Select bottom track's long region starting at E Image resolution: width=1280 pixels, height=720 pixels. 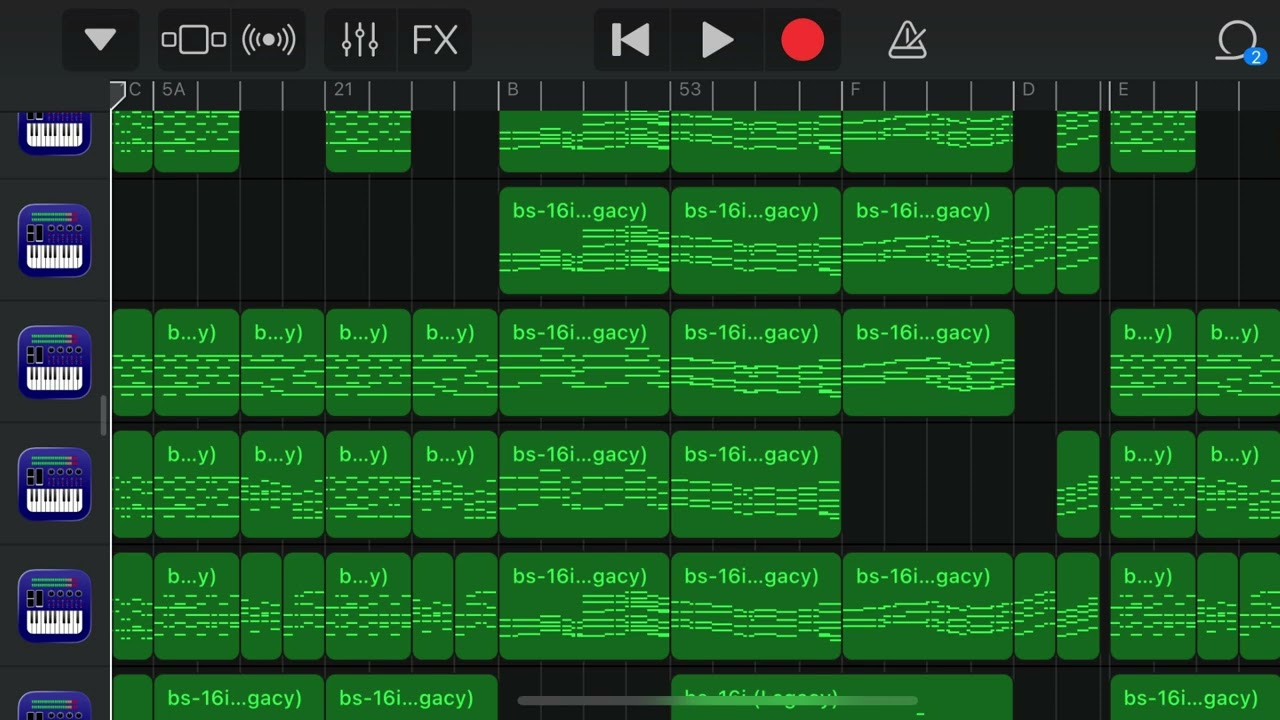1195,697
